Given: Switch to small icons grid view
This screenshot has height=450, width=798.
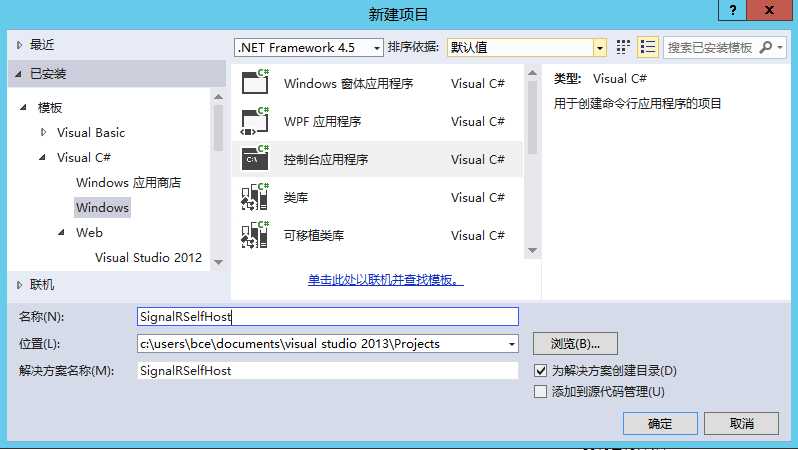Looking at the screenshot, I should [x=623, y=47].
